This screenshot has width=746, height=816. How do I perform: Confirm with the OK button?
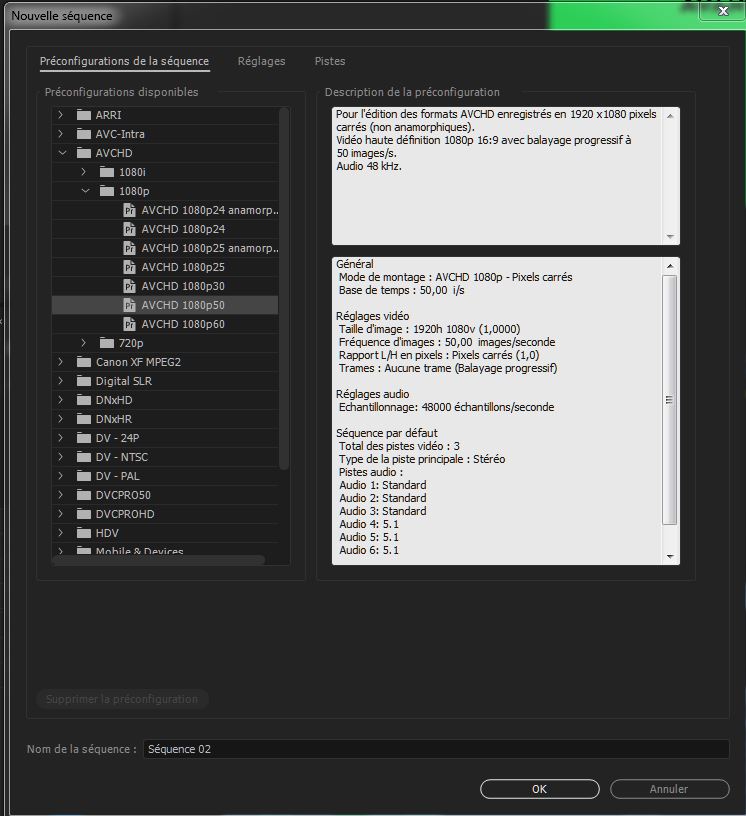coord(539,789)
